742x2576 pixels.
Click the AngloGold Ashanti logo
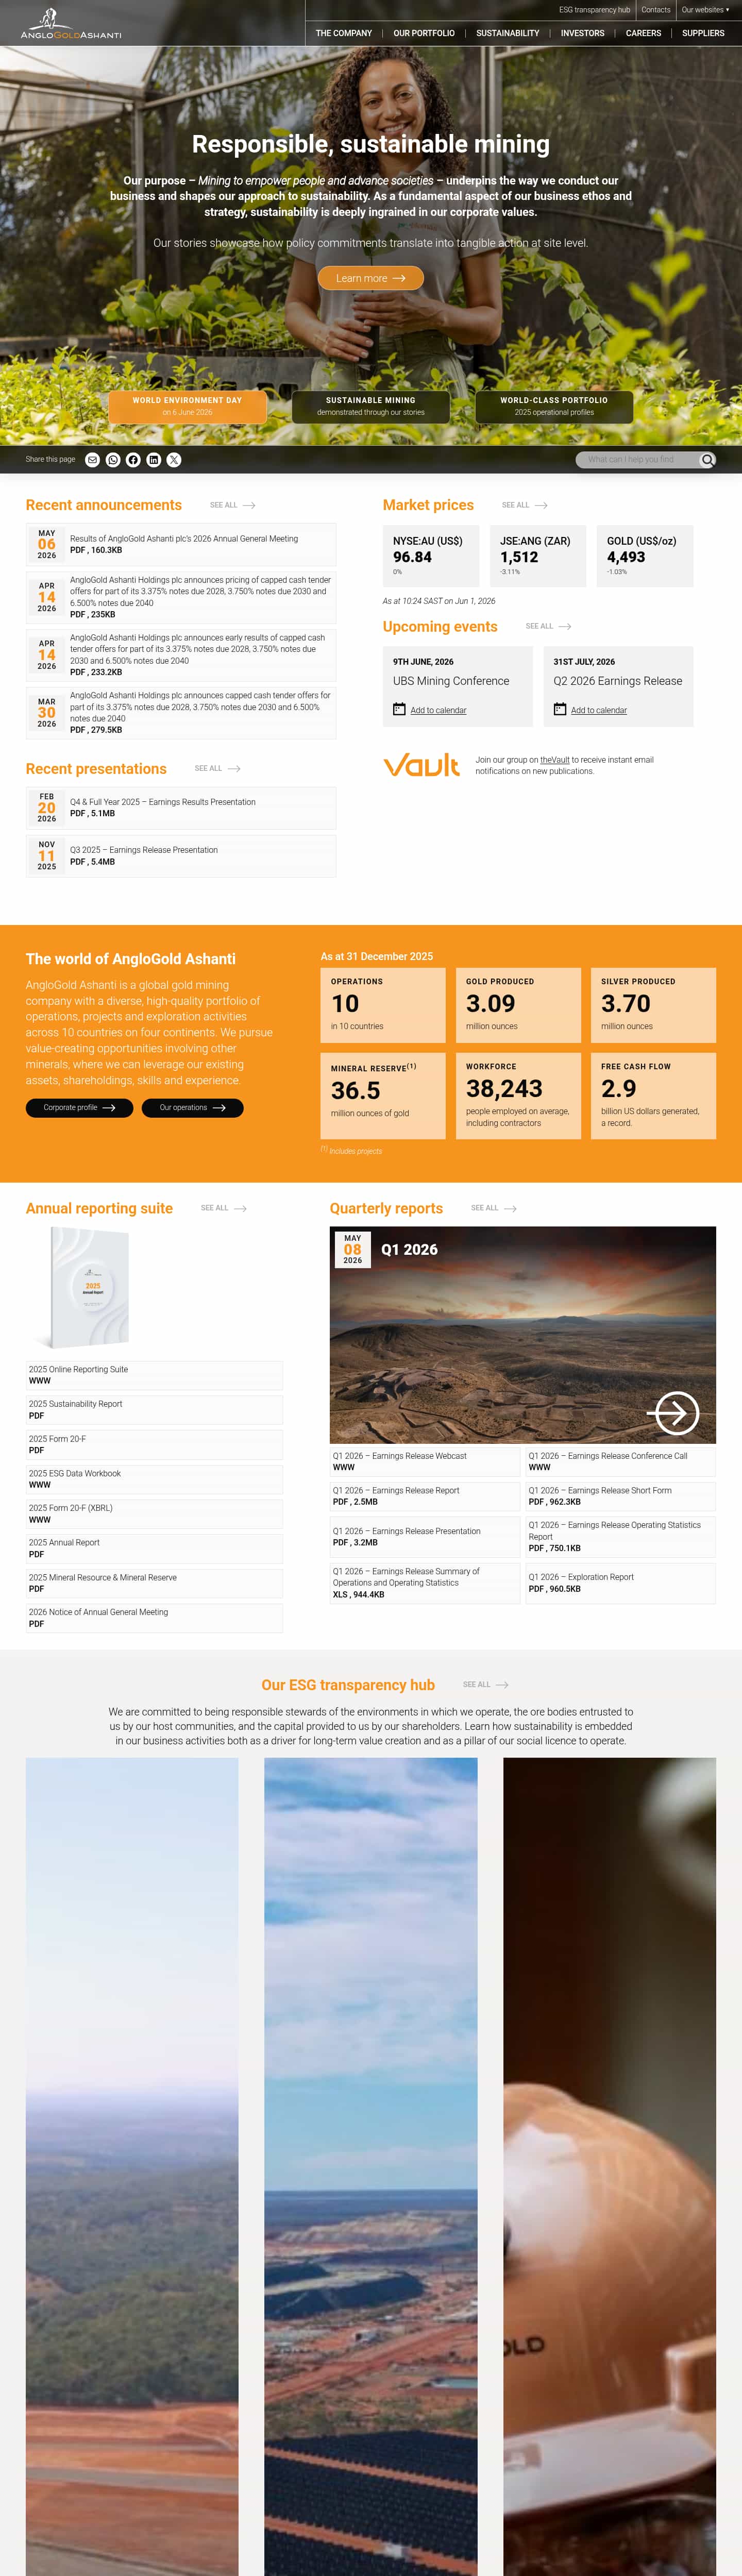point(70,23)
